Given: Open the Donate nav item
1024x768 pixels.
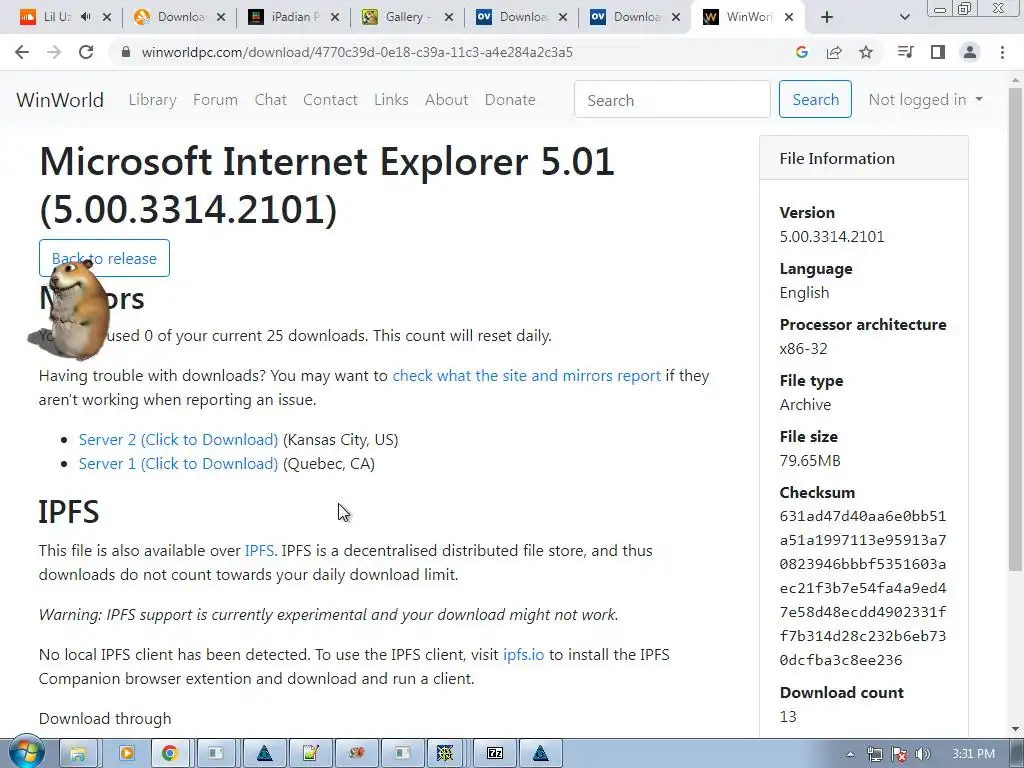Looking at the screenshot, I should coord(510,100).
